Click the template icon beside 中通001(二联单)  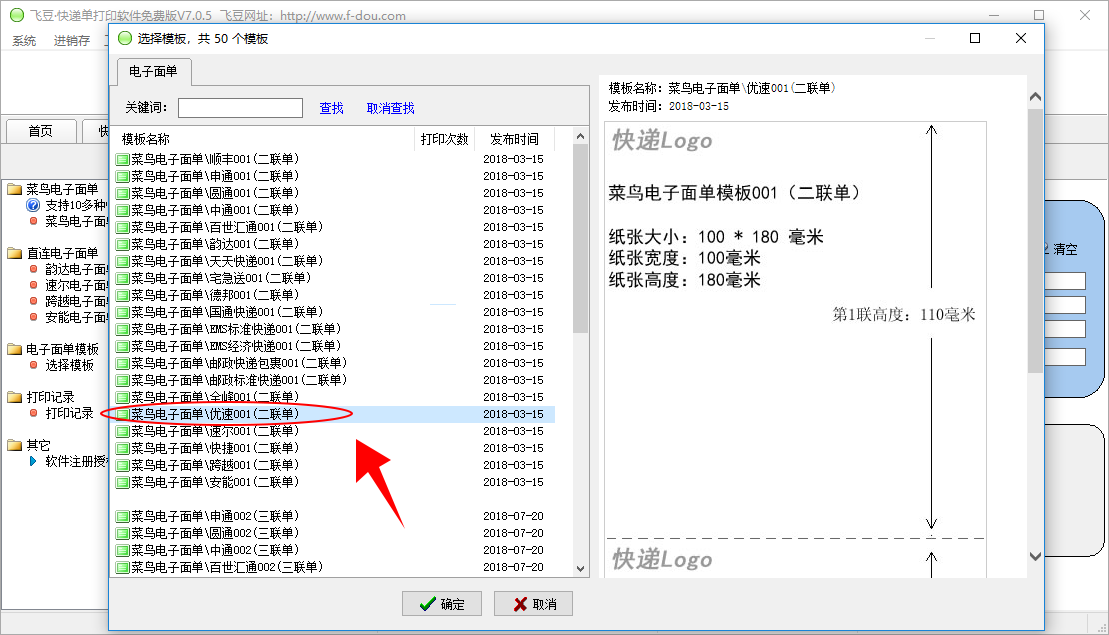(x=122, y=211)
